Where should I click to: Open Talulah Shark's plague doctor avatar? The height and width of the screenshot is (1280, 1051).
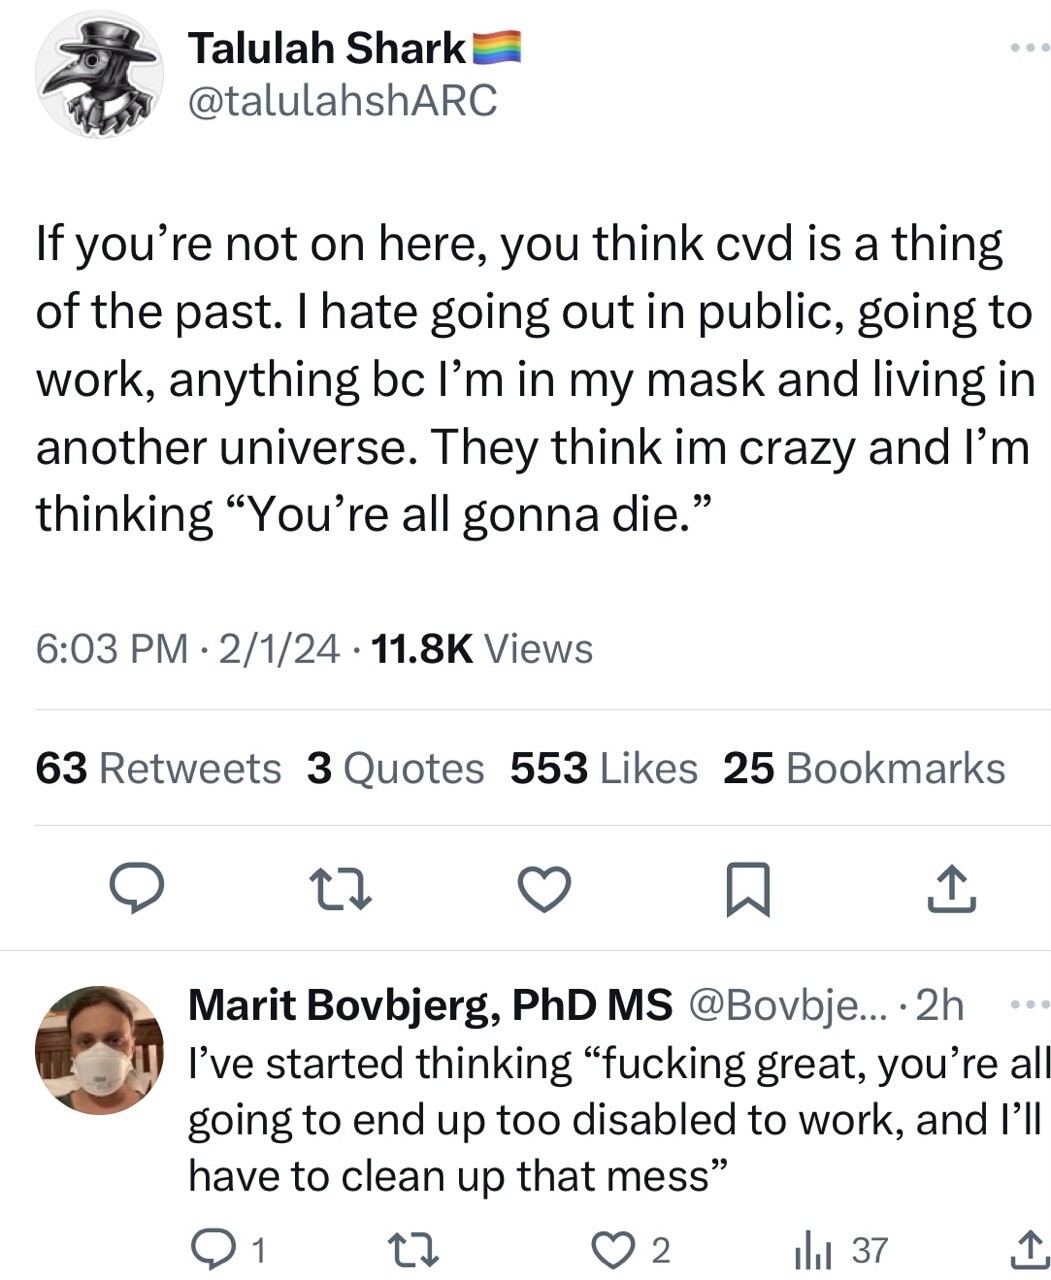point(99,75)
